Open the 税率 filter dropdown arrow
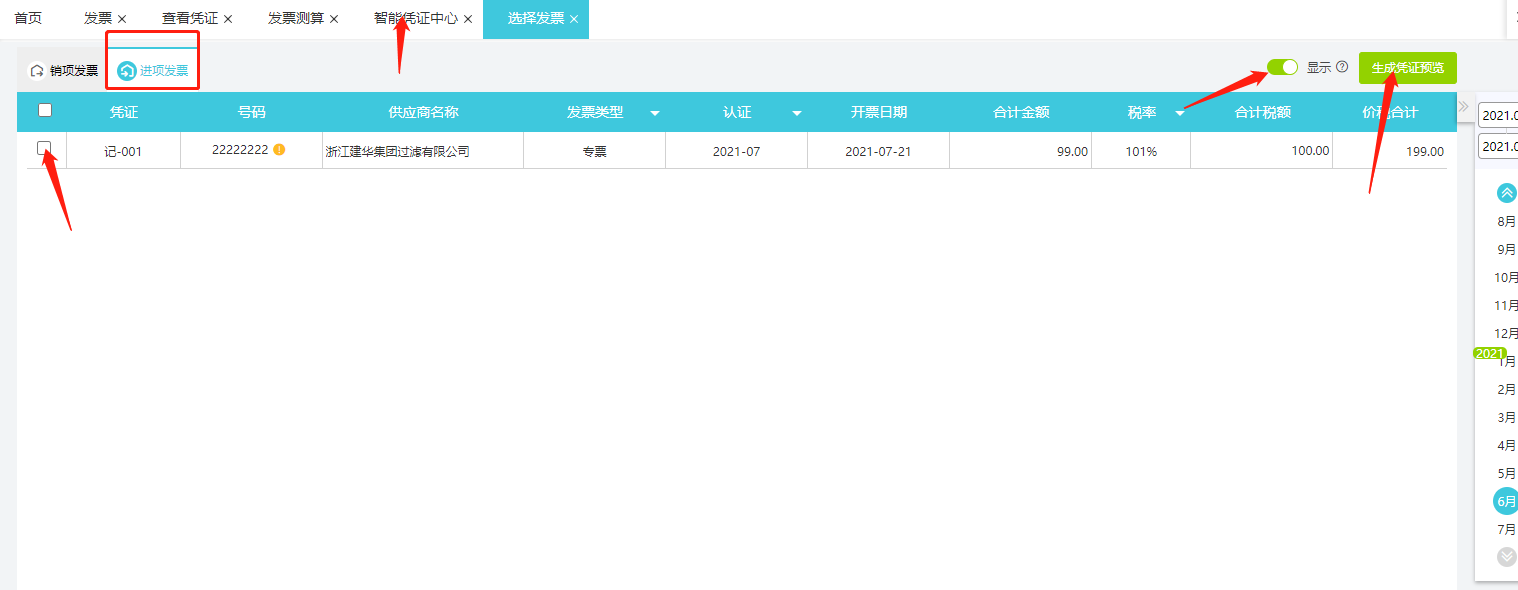Image resolution: width=1518 pixels, height=590 pixels. (x=1180, y=113)
